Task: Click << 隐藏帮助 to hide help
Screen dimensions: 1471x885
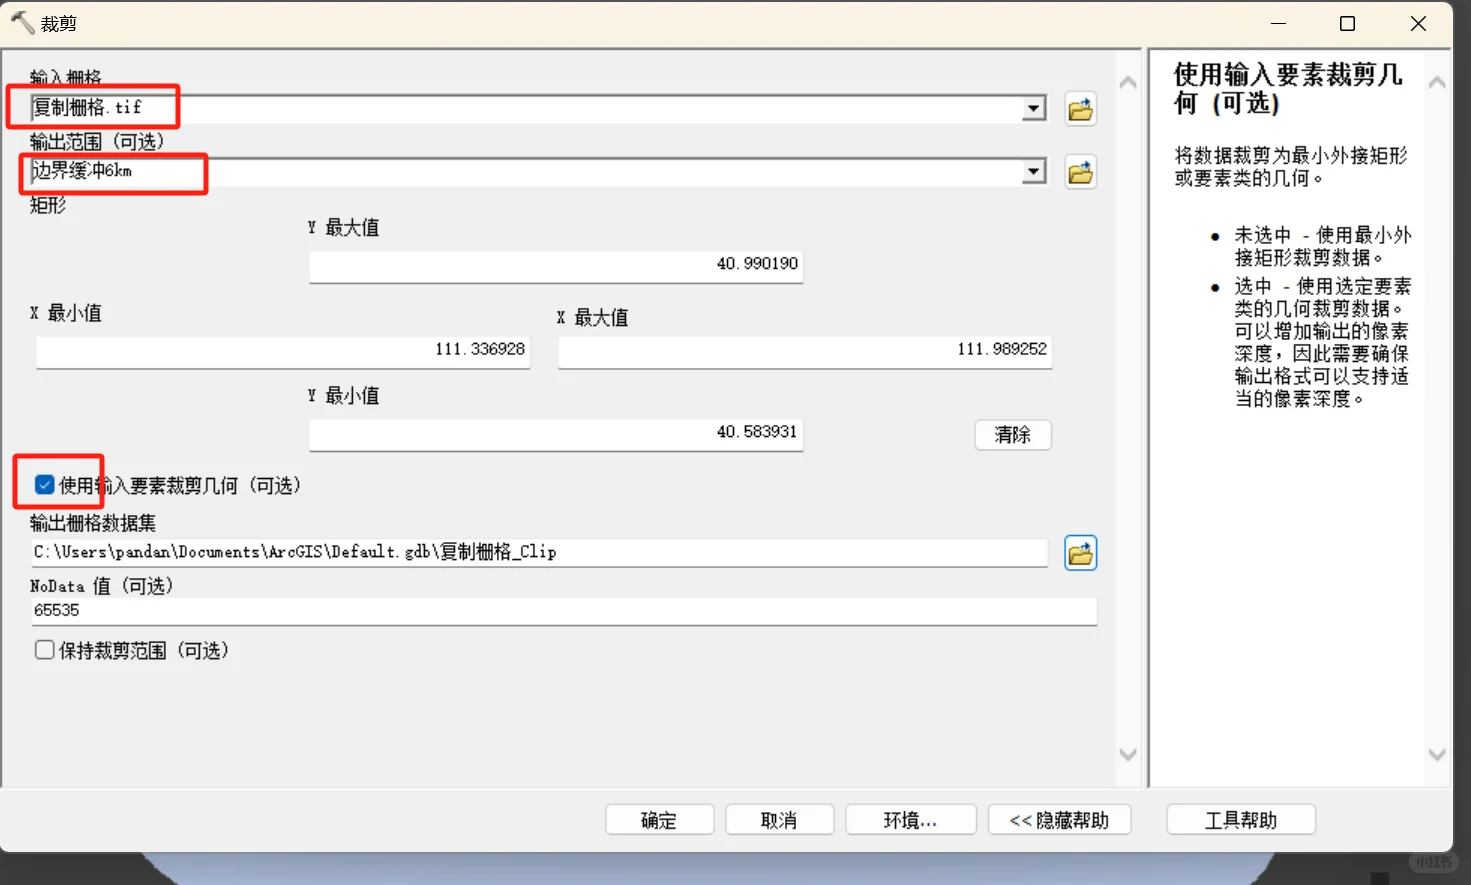Action: (x=1059, y=820)
